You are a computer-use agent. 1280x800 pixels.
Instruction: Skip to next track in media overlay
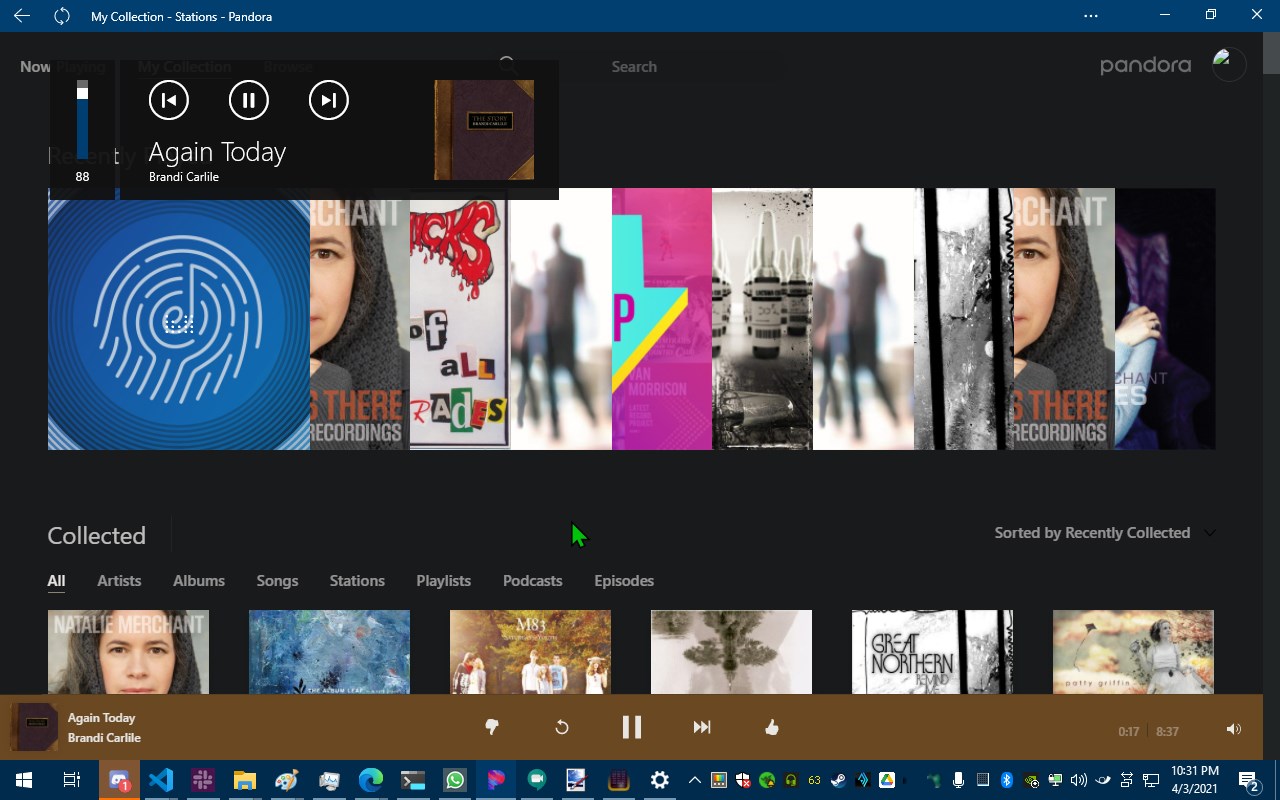point(329,100)
